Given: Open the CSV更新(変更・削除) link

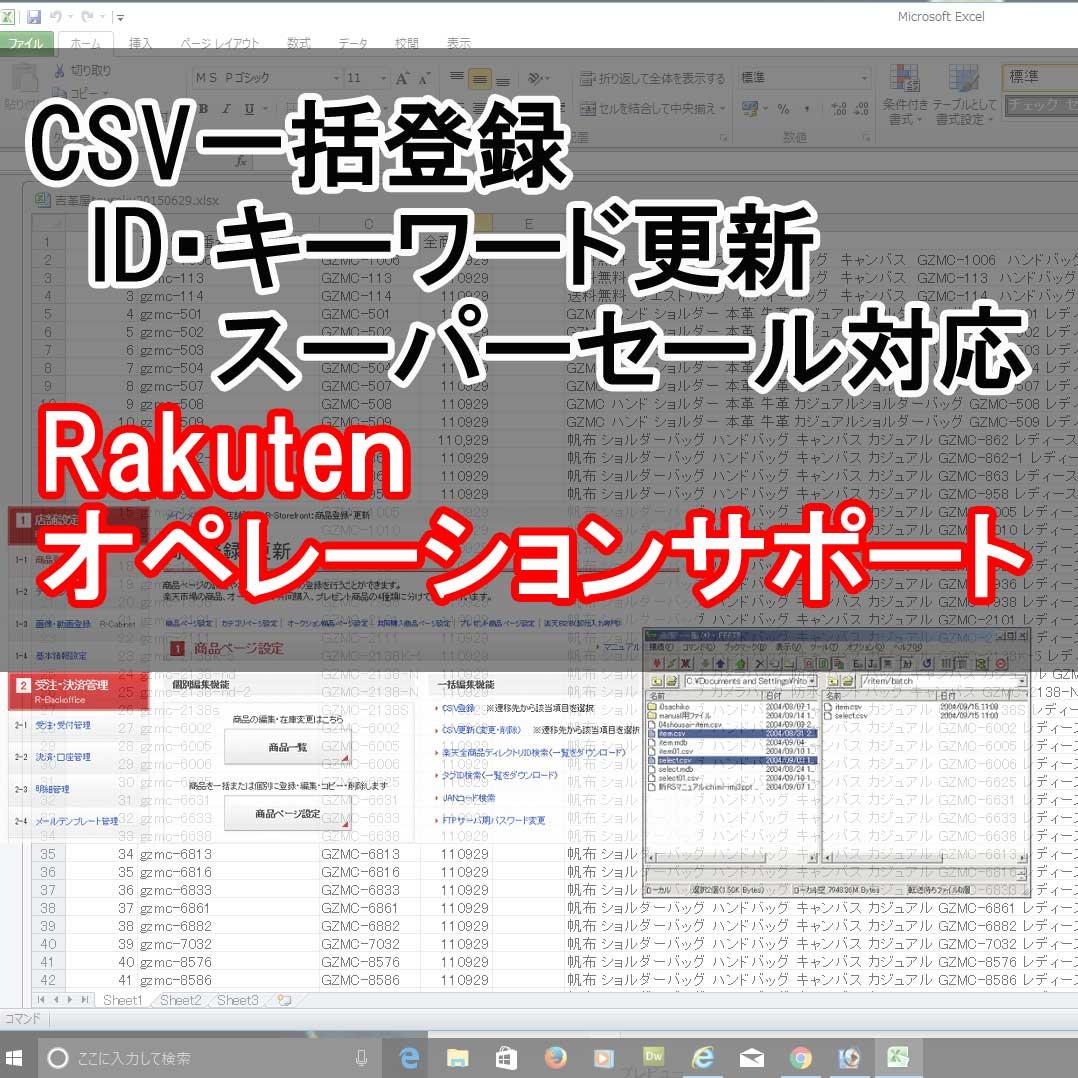Looking at the screenshot, I should 481,729.
